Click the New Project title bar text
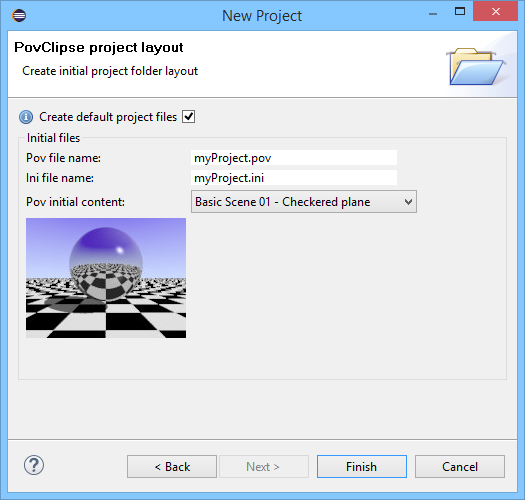The image size is (525, 500). [x=262, y=16]
